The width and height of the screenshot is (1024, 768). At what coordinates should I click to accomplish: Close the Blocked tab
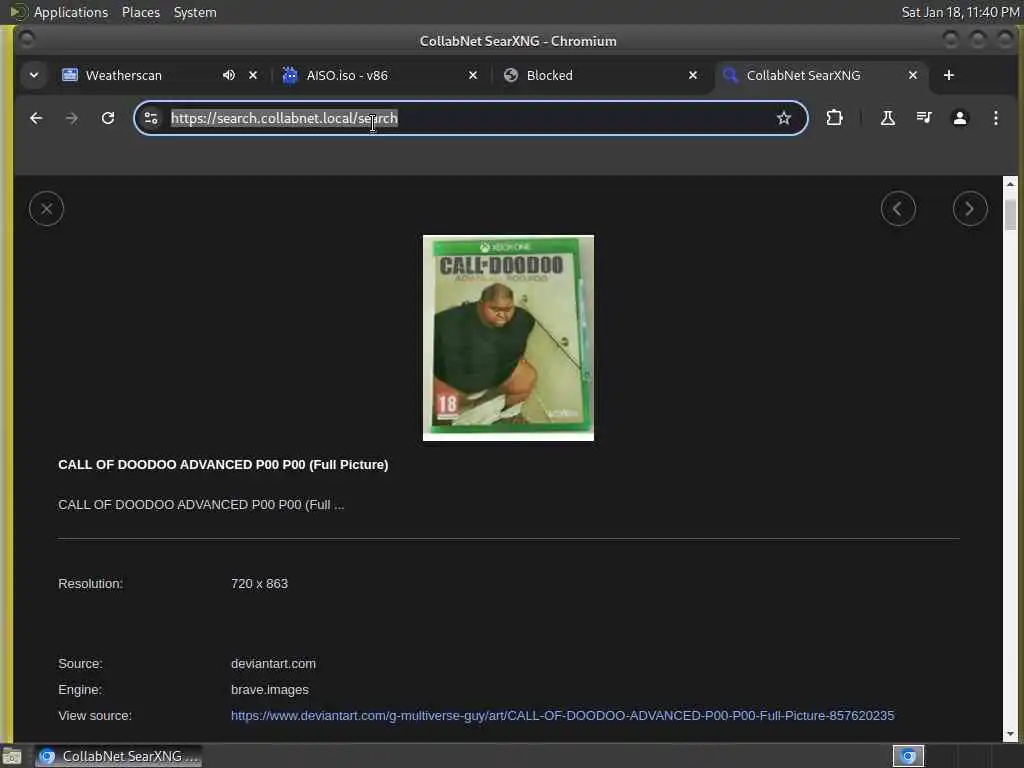coord(693,75)
